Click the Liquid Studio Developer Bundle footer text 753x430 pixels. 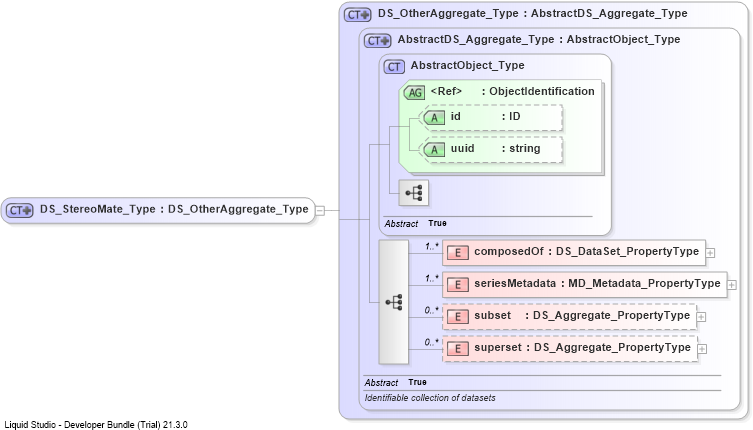pos(96,425)
